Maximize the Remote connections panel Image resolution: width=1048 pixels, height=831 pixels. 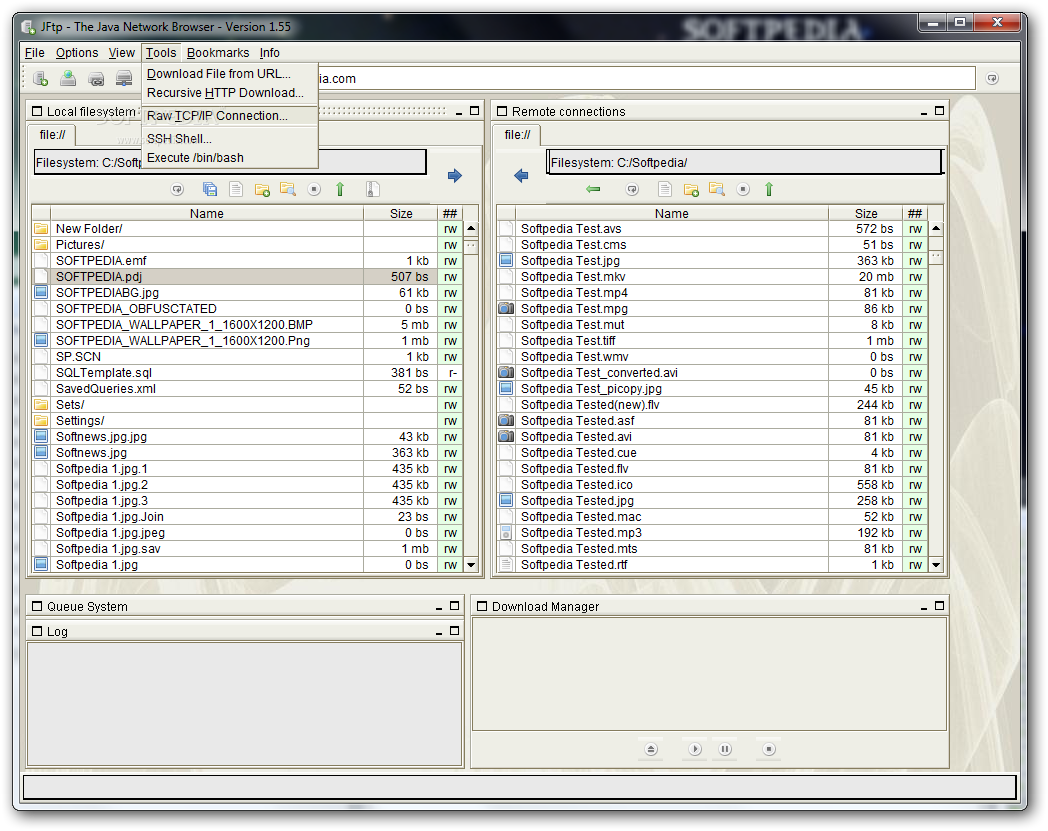[x=940, y=111]
